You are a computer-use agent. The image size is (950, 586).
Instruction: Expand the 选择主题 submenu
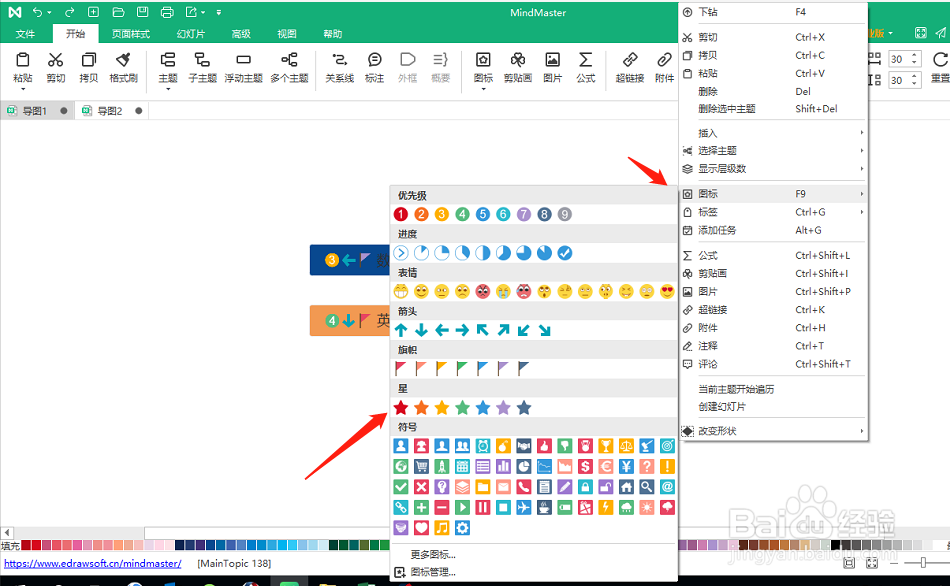click(x=772, y=150)
